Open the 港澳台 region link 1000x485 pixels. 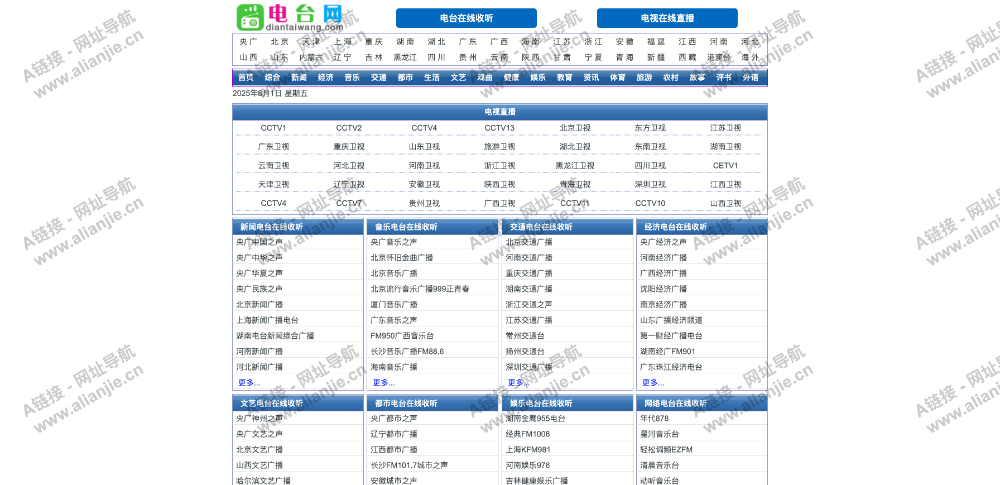click(719, 57)
